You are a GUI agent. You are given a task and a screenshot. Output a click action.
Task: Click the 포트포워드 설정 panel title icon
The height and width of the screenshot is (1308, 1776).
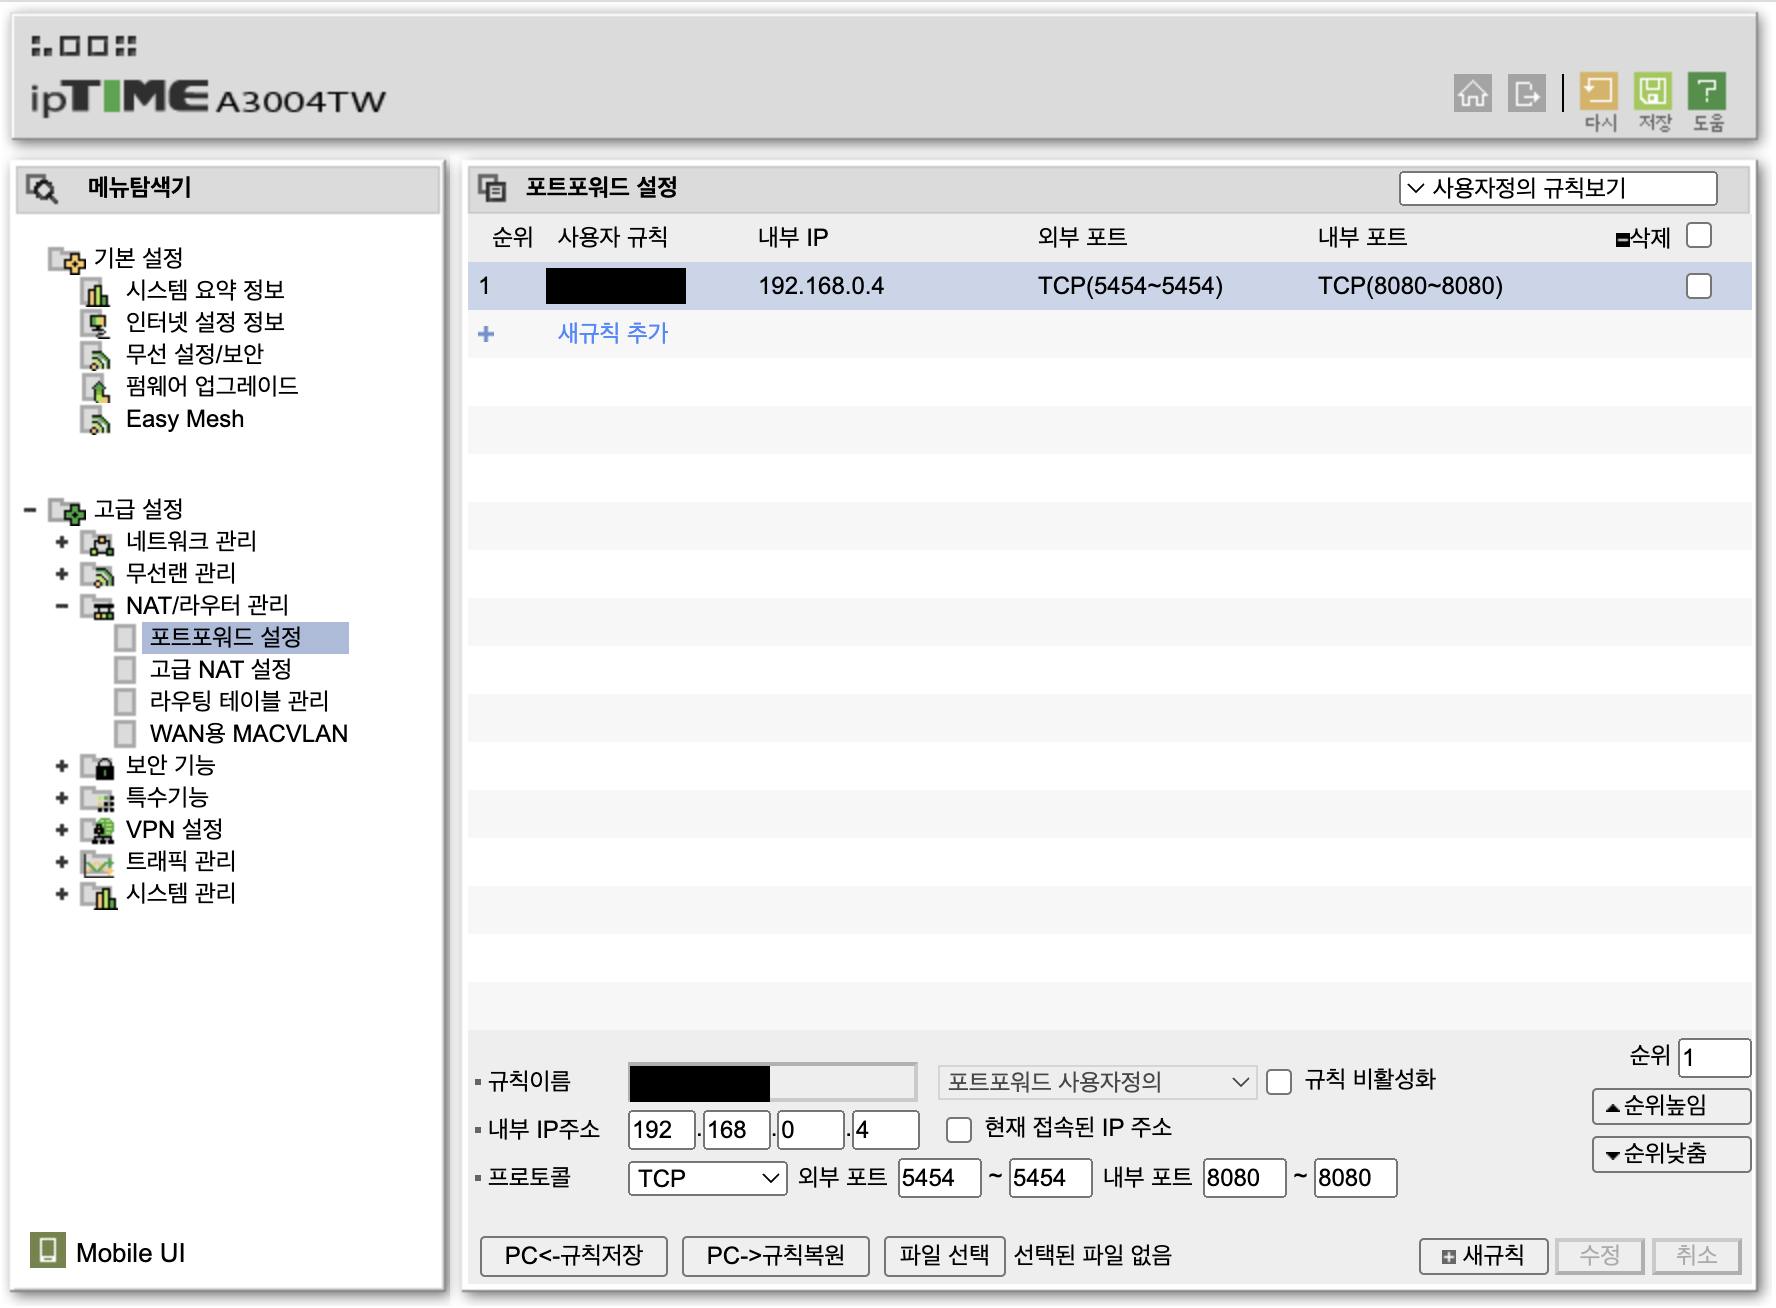point(492,188)
